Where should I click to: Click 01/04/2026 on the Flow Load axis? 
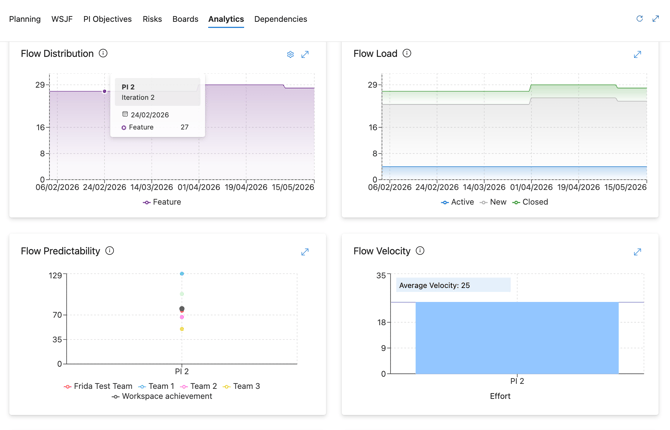click(x=531, y=187)
